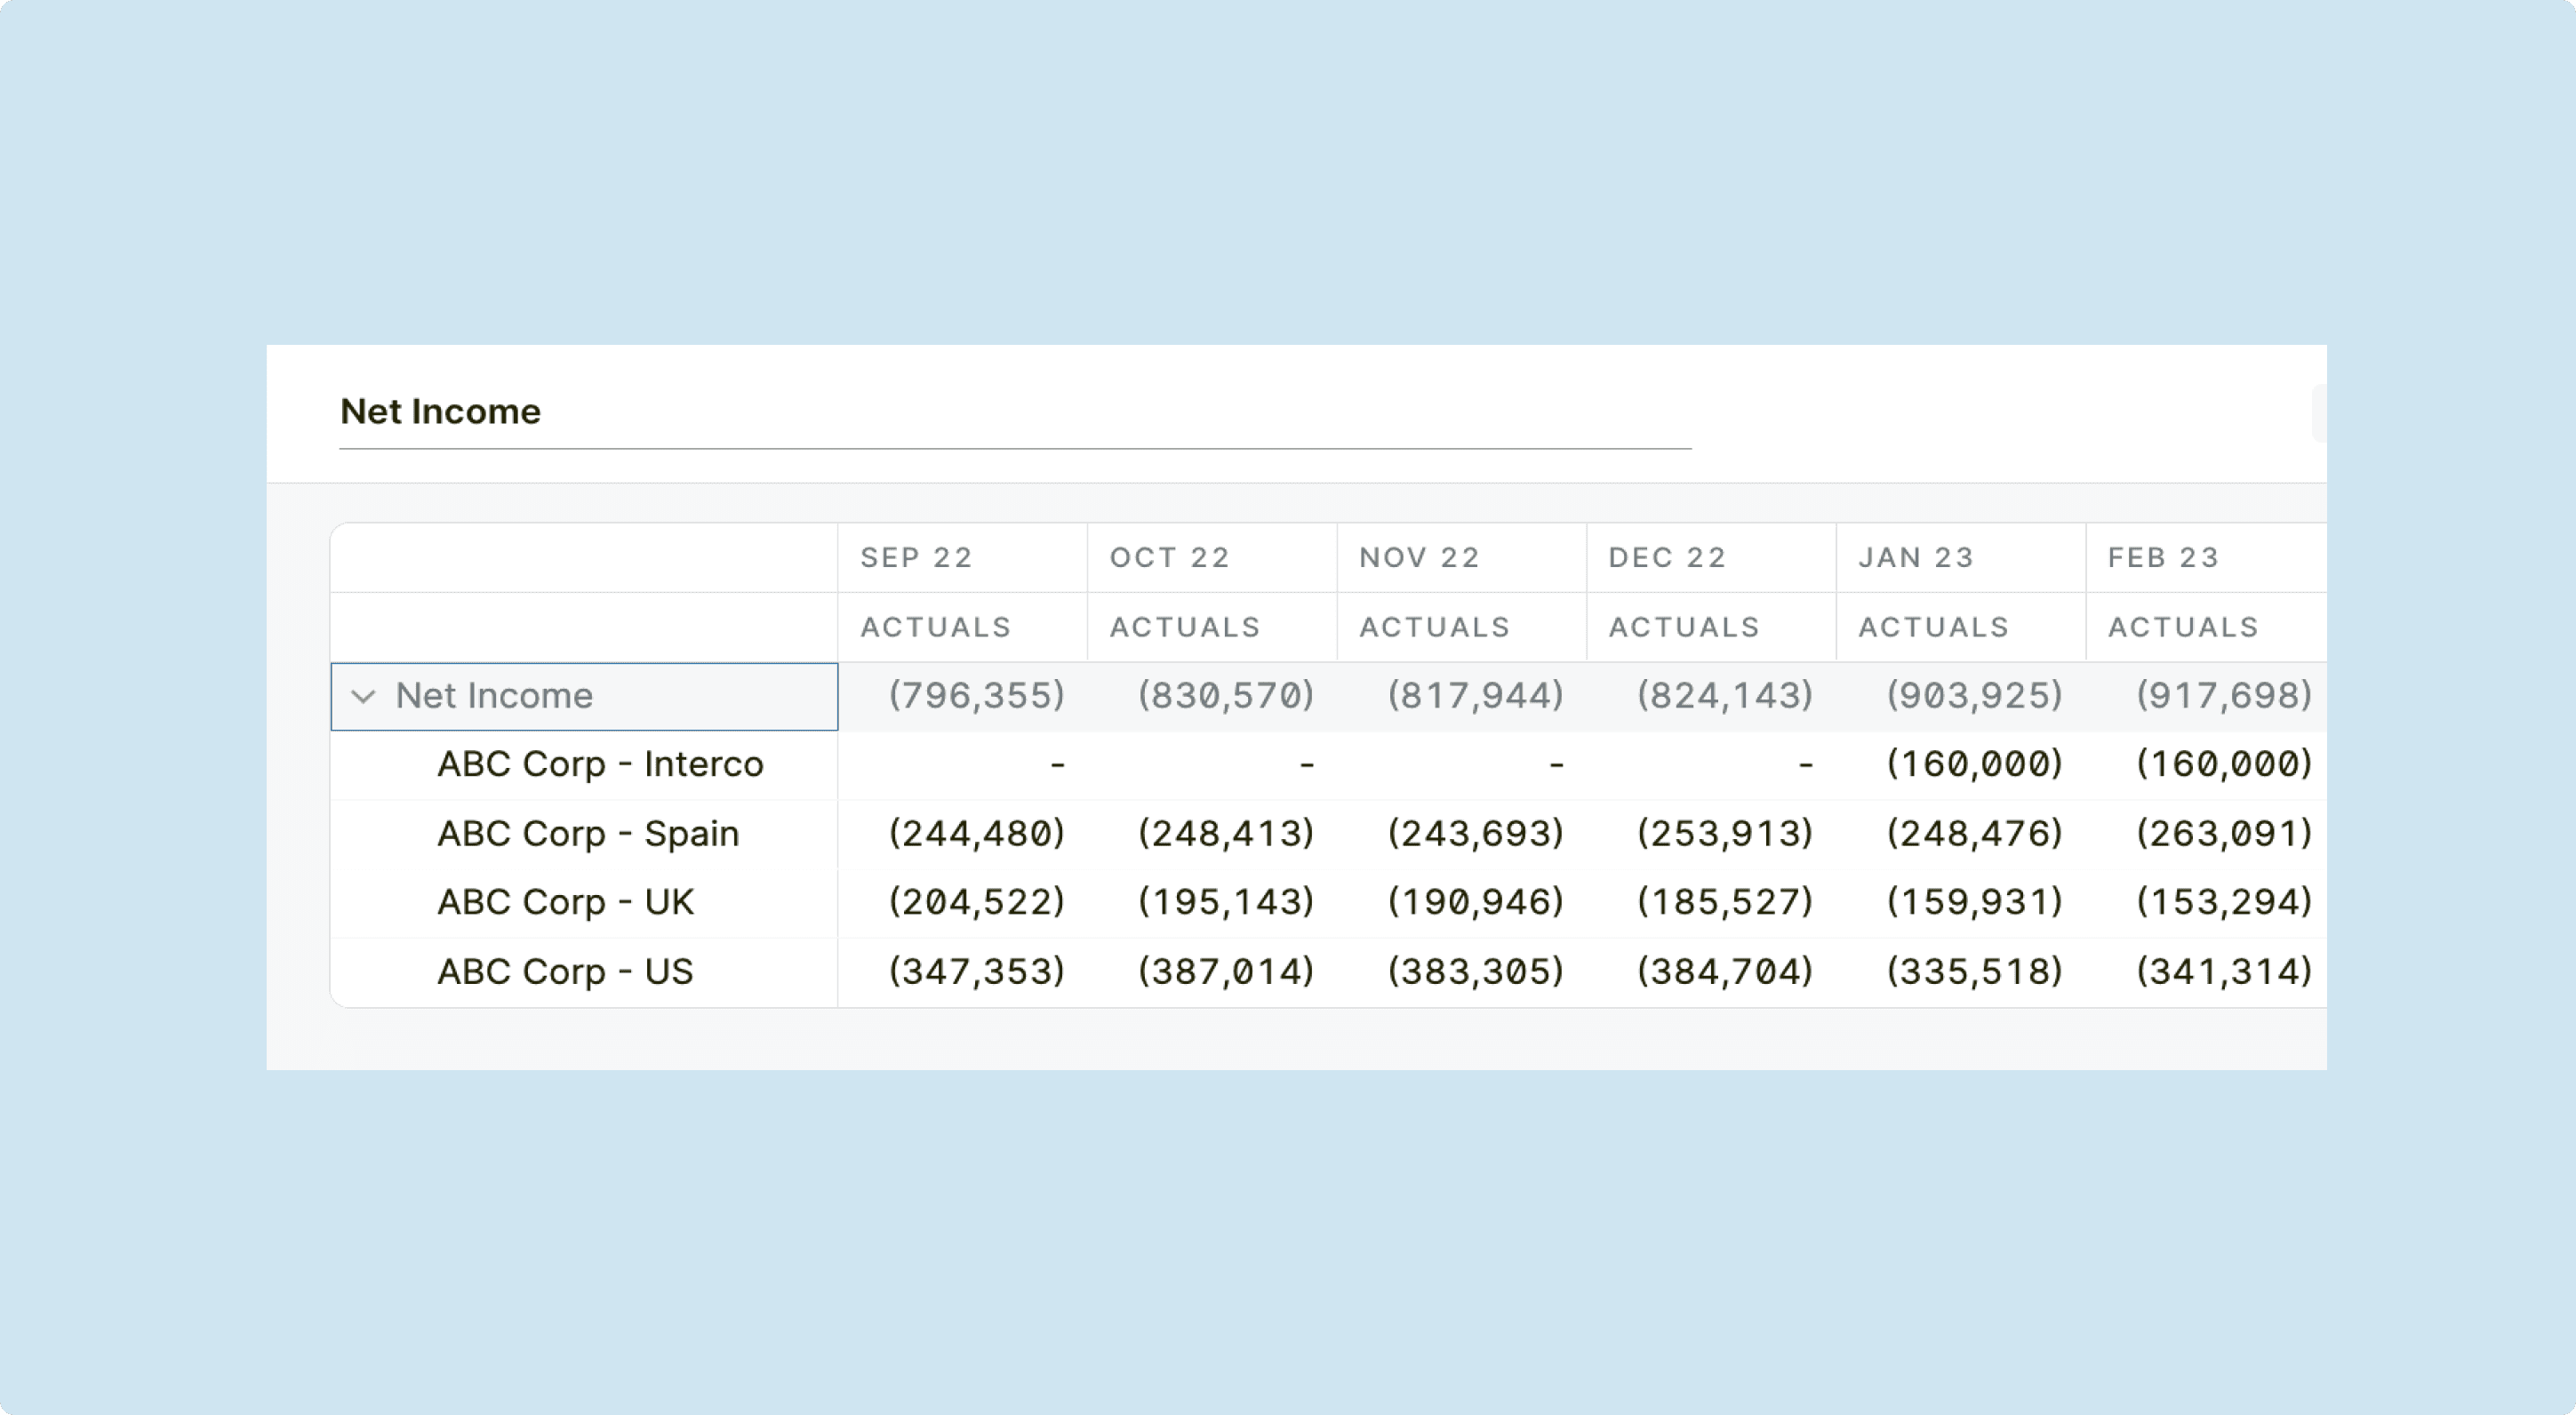Collapse the Net Income row chevron
2576x1415 pixels.
[363, 696]
